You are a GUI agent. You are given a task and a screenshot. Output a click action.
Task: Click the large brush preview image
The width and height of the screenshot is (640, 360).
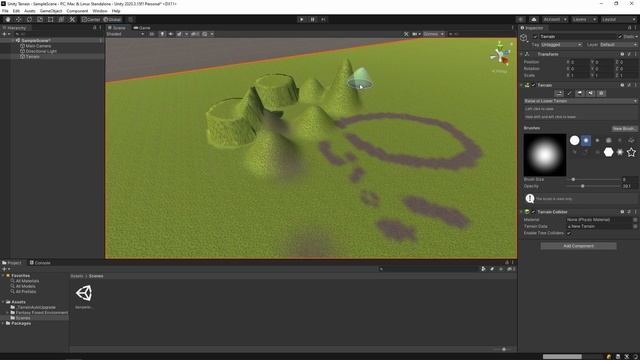[545, 155]
